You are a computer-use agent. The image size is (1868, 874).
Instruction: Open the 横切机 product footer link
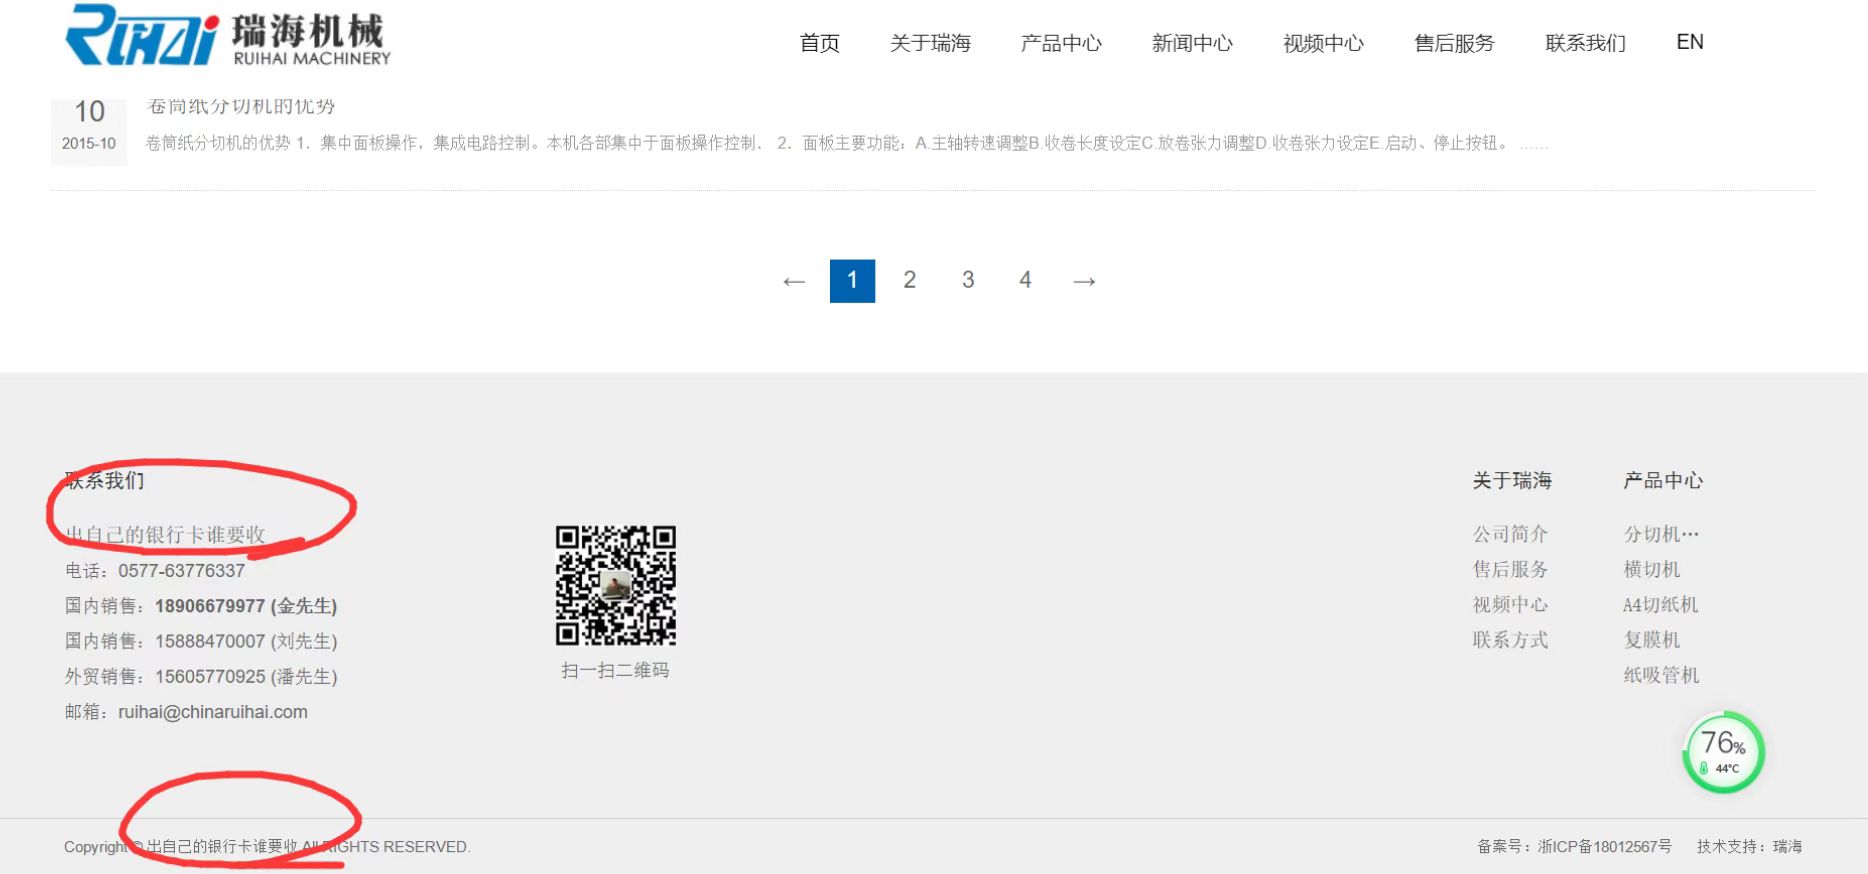[1652, 569]
